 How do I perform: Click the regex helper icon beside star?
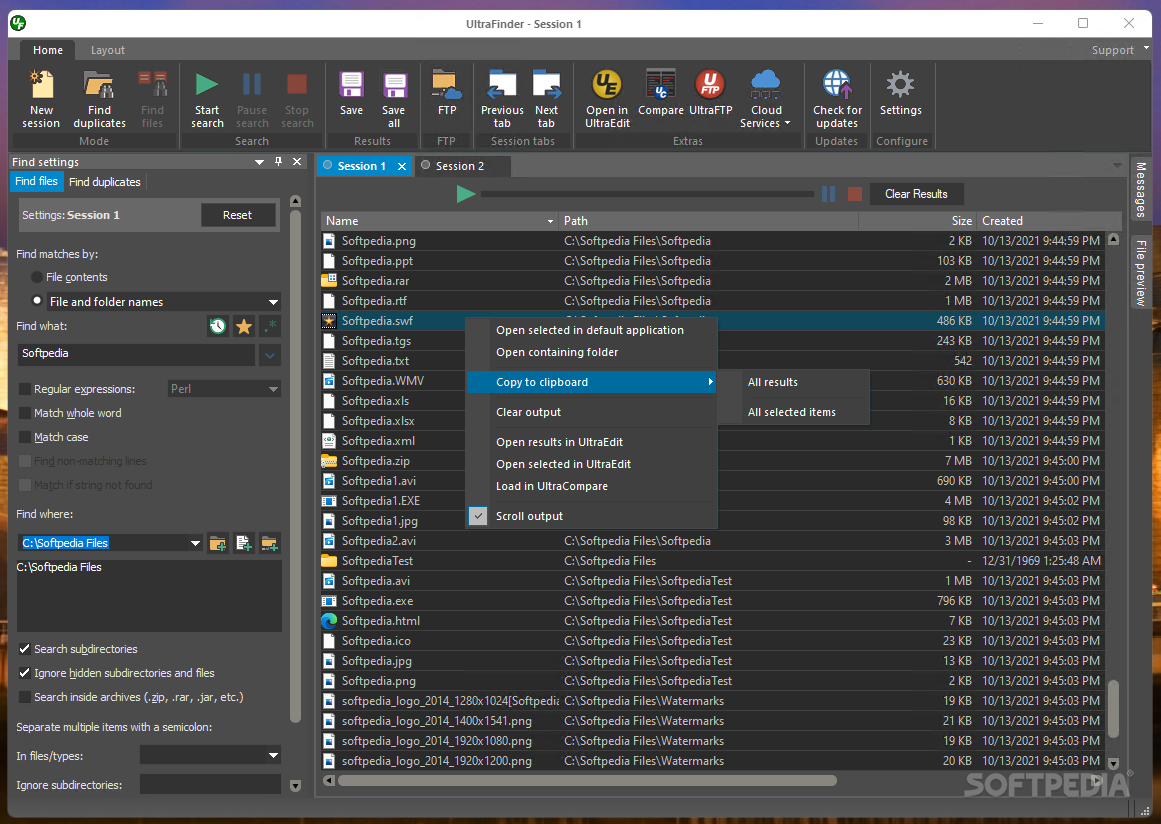[270, 326]
